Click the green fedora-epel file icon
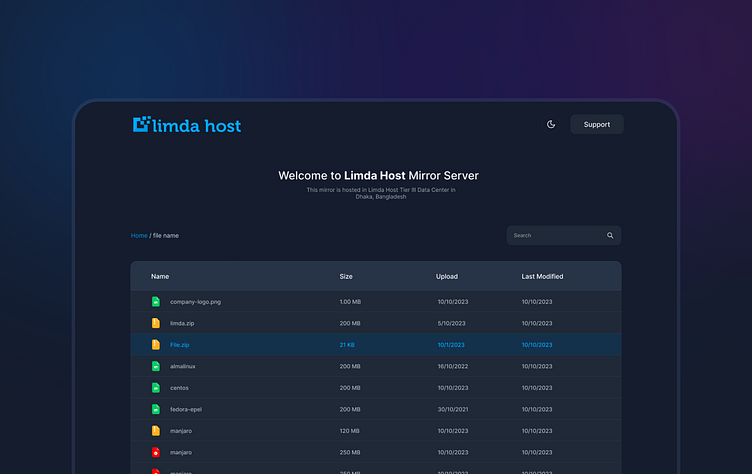The image size is (752, 474). [156, 409]
